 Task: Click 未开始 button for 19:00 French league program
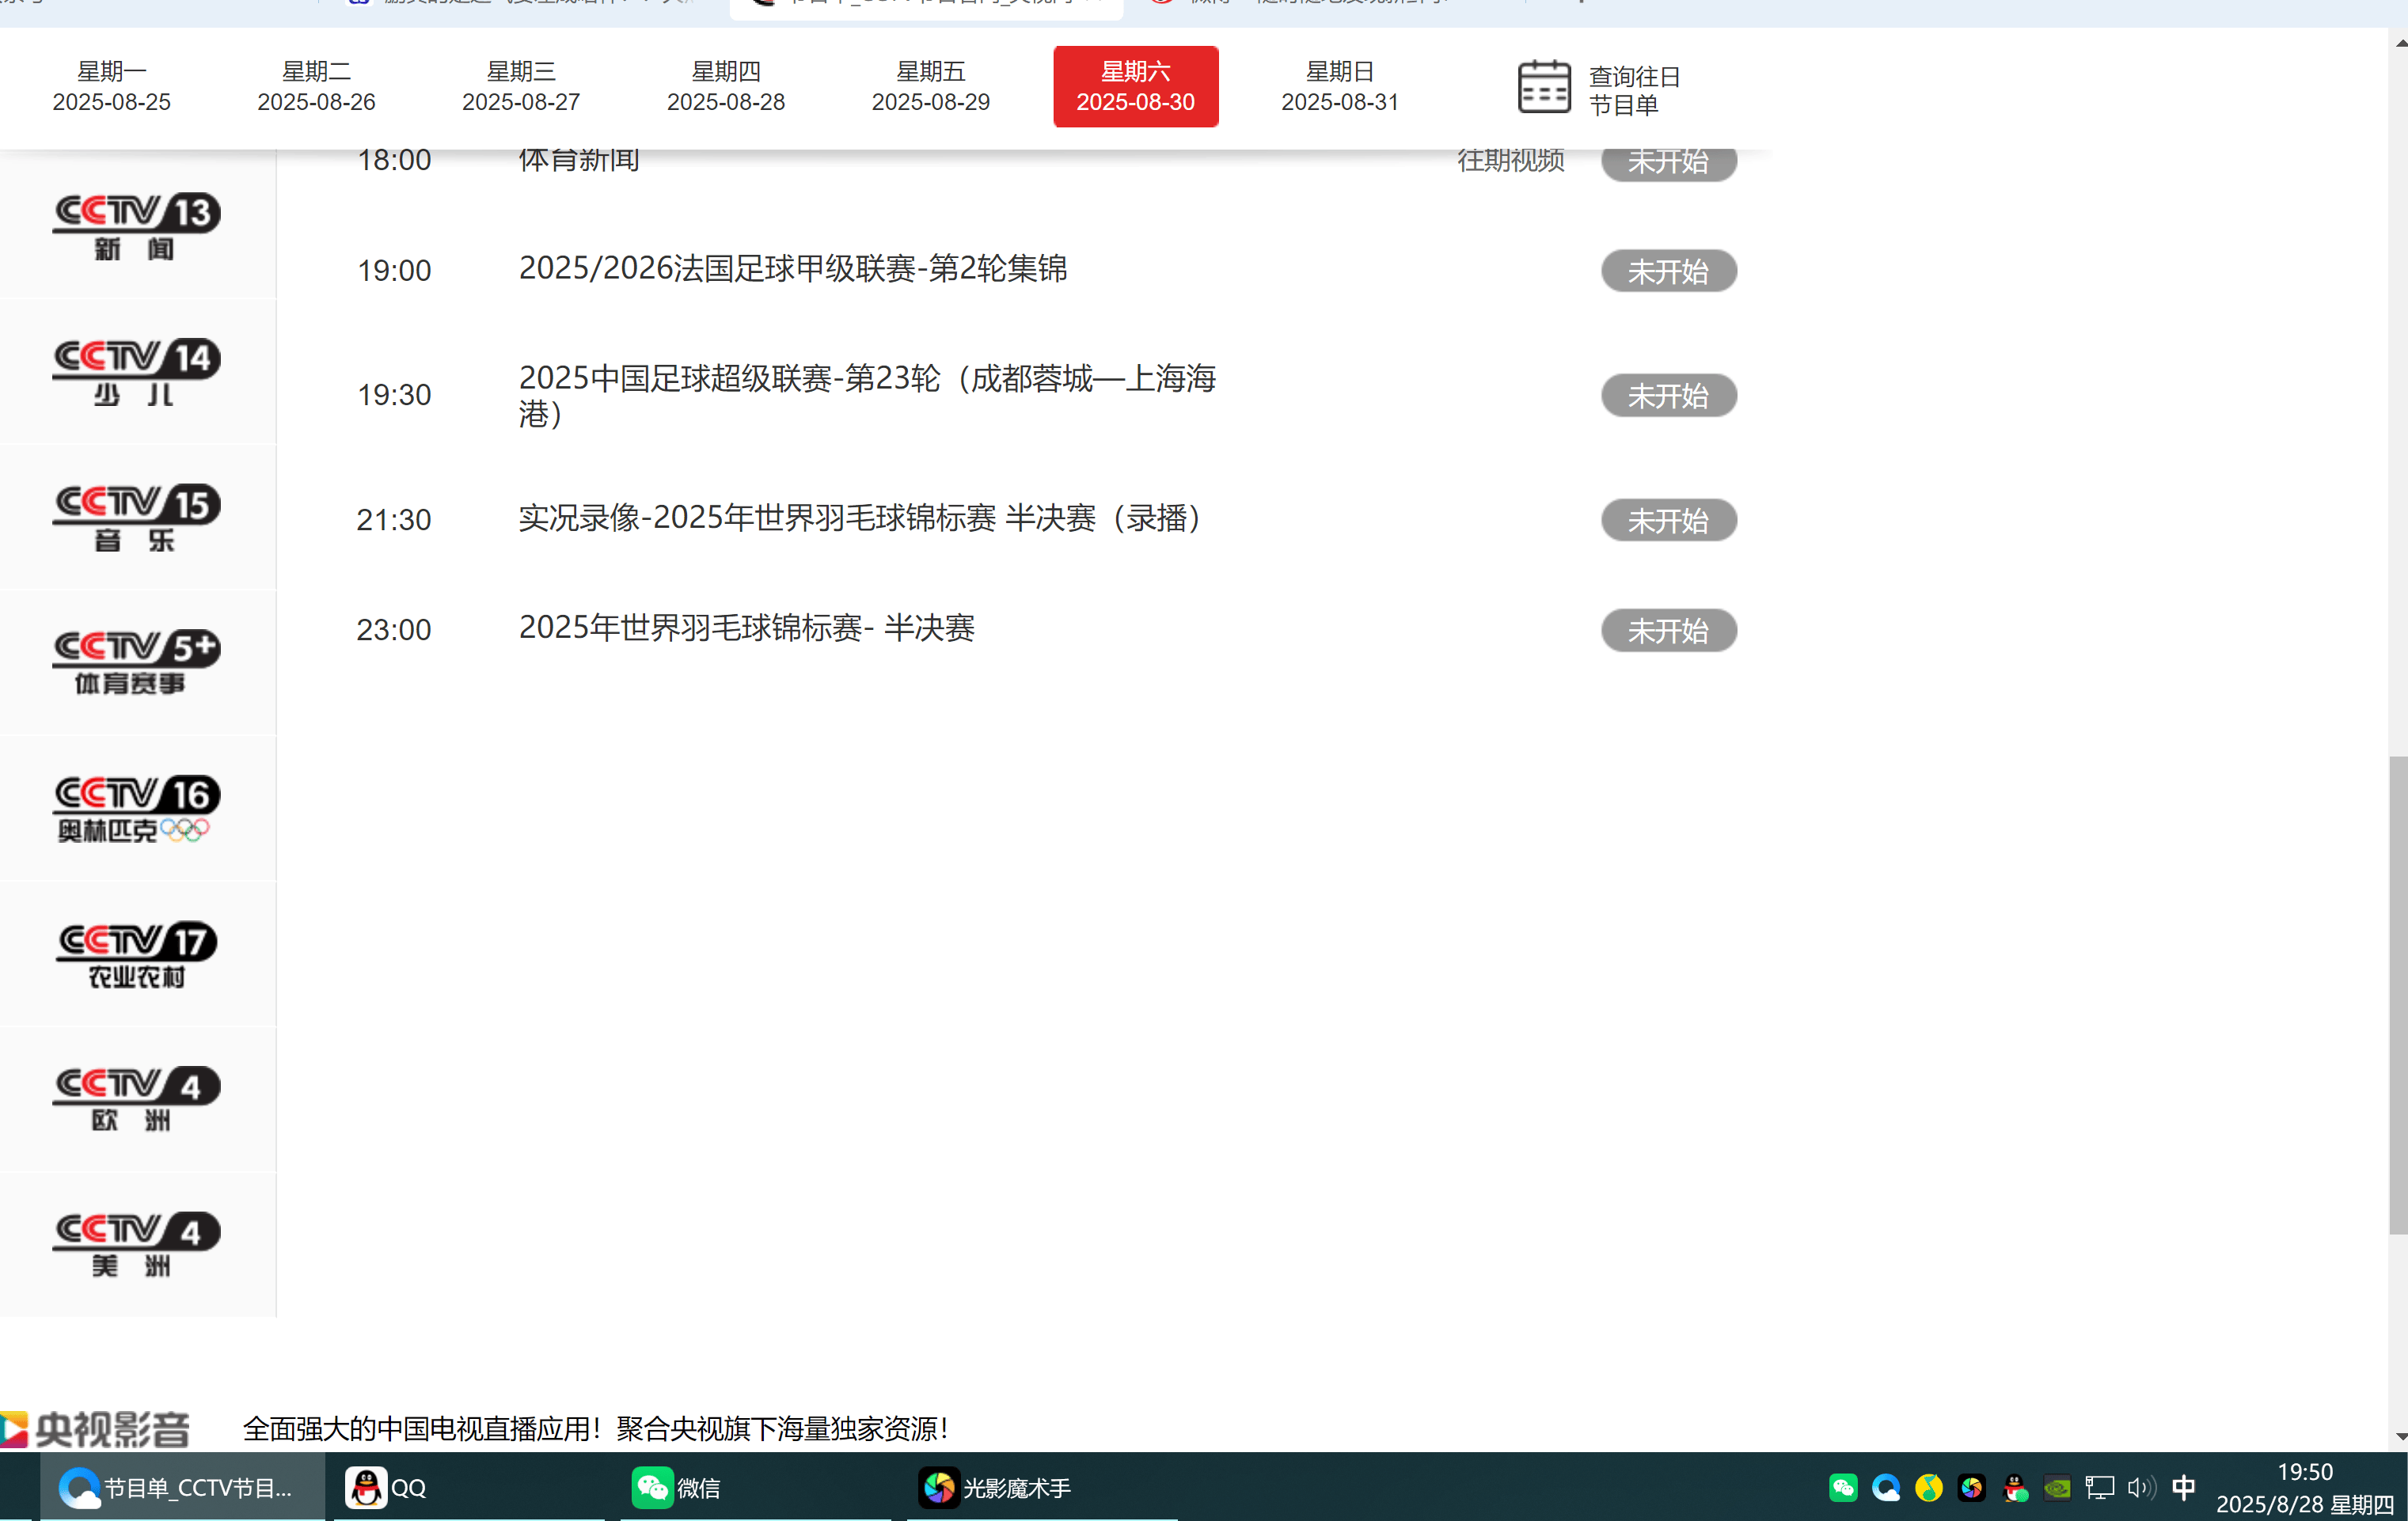[1667, 271]
